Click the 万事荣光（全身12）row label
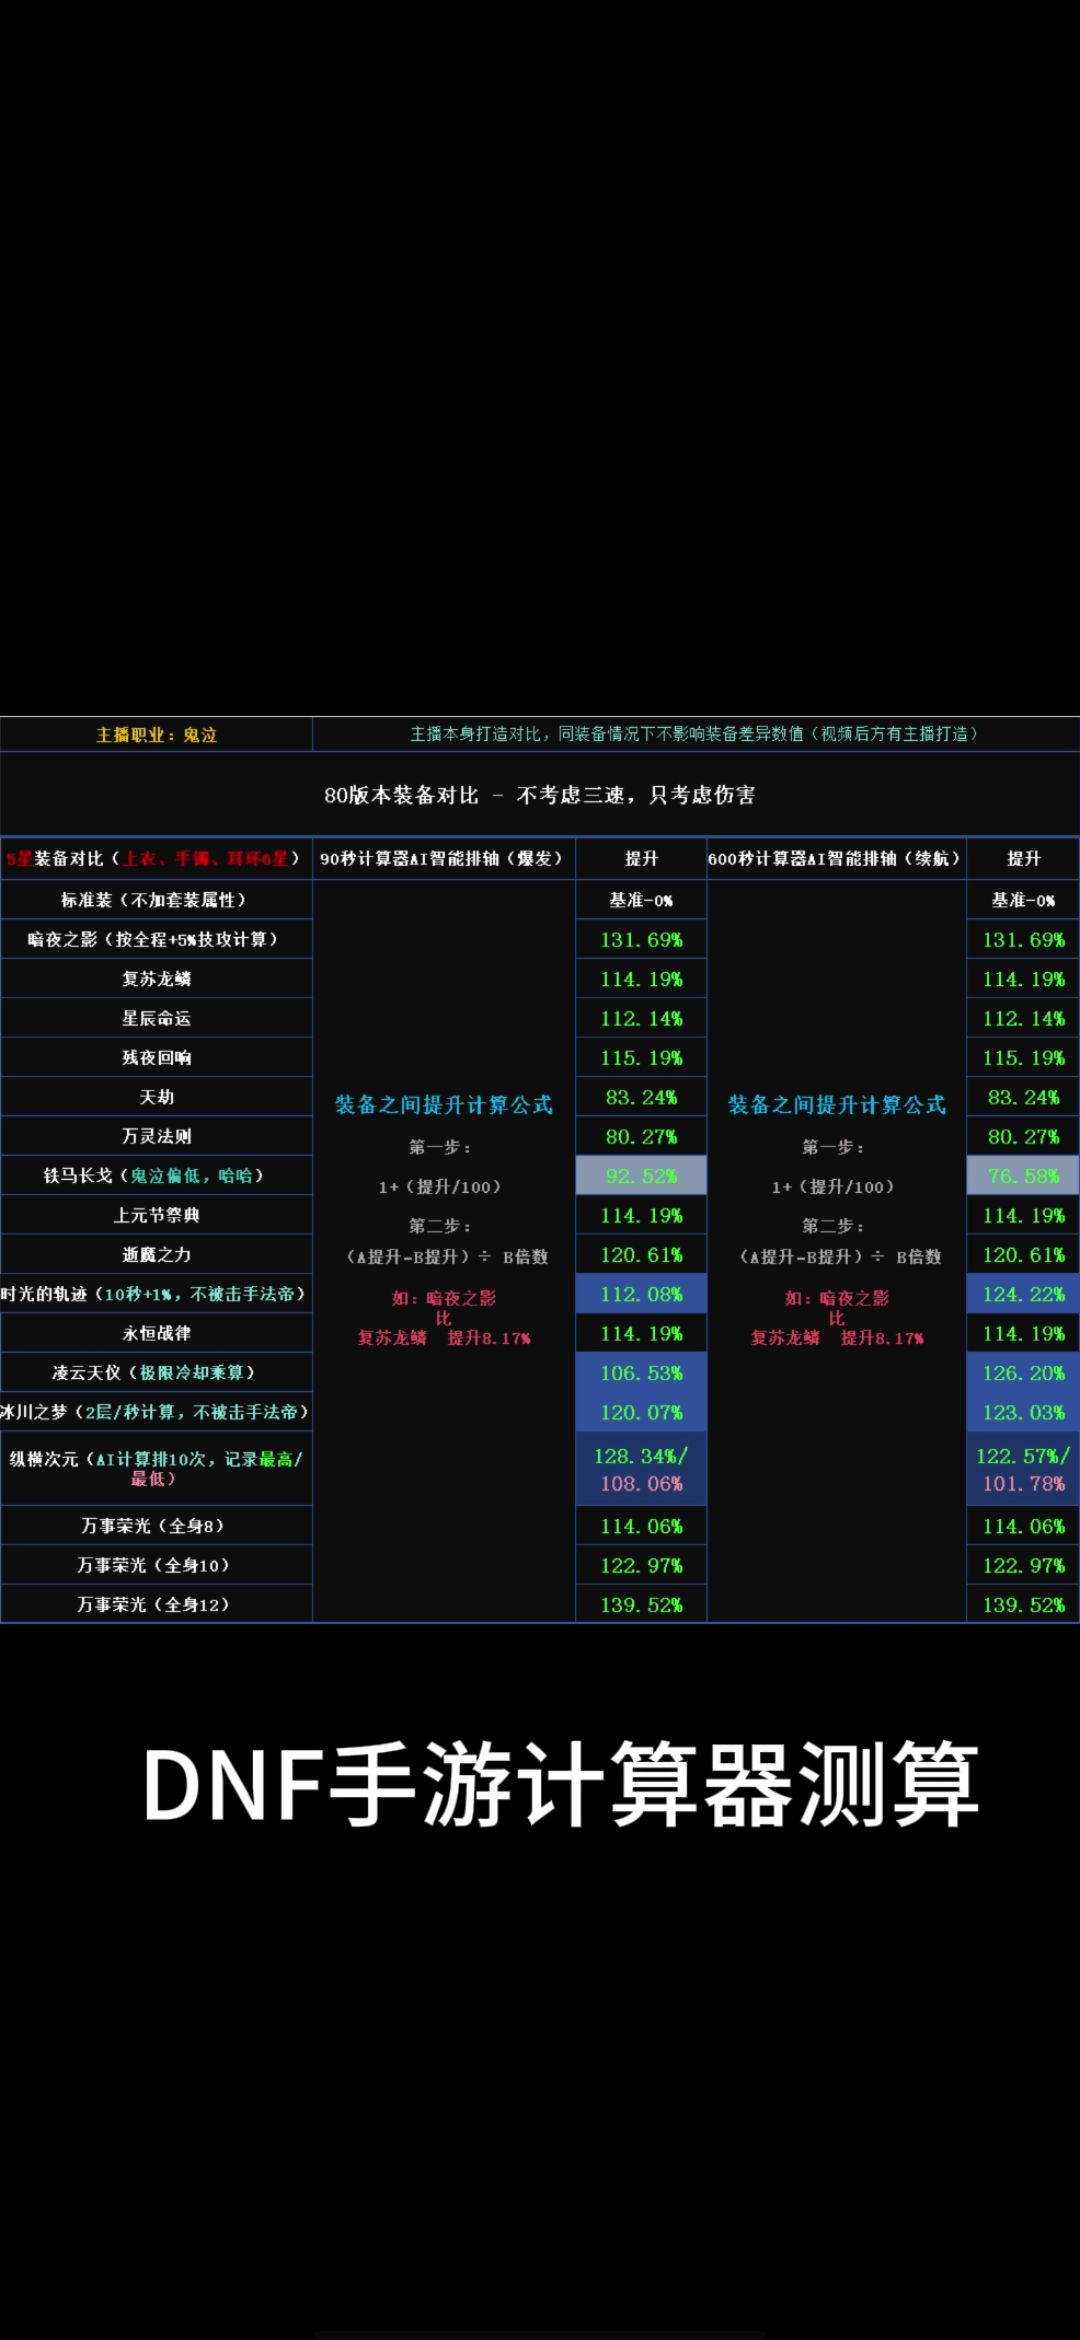The height and width of the screenshot is (2340, 1080). click(156, 1604)
